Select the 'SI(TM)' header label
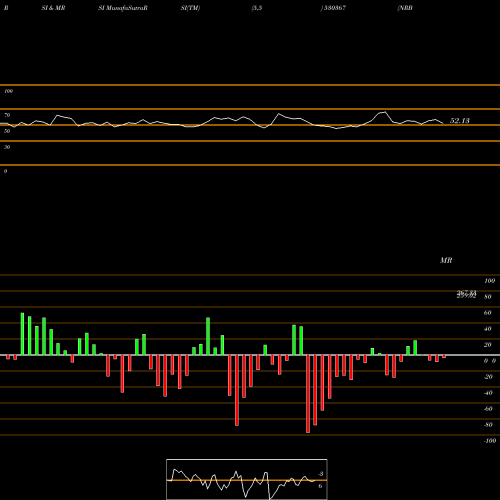 (x=190, y=8)
